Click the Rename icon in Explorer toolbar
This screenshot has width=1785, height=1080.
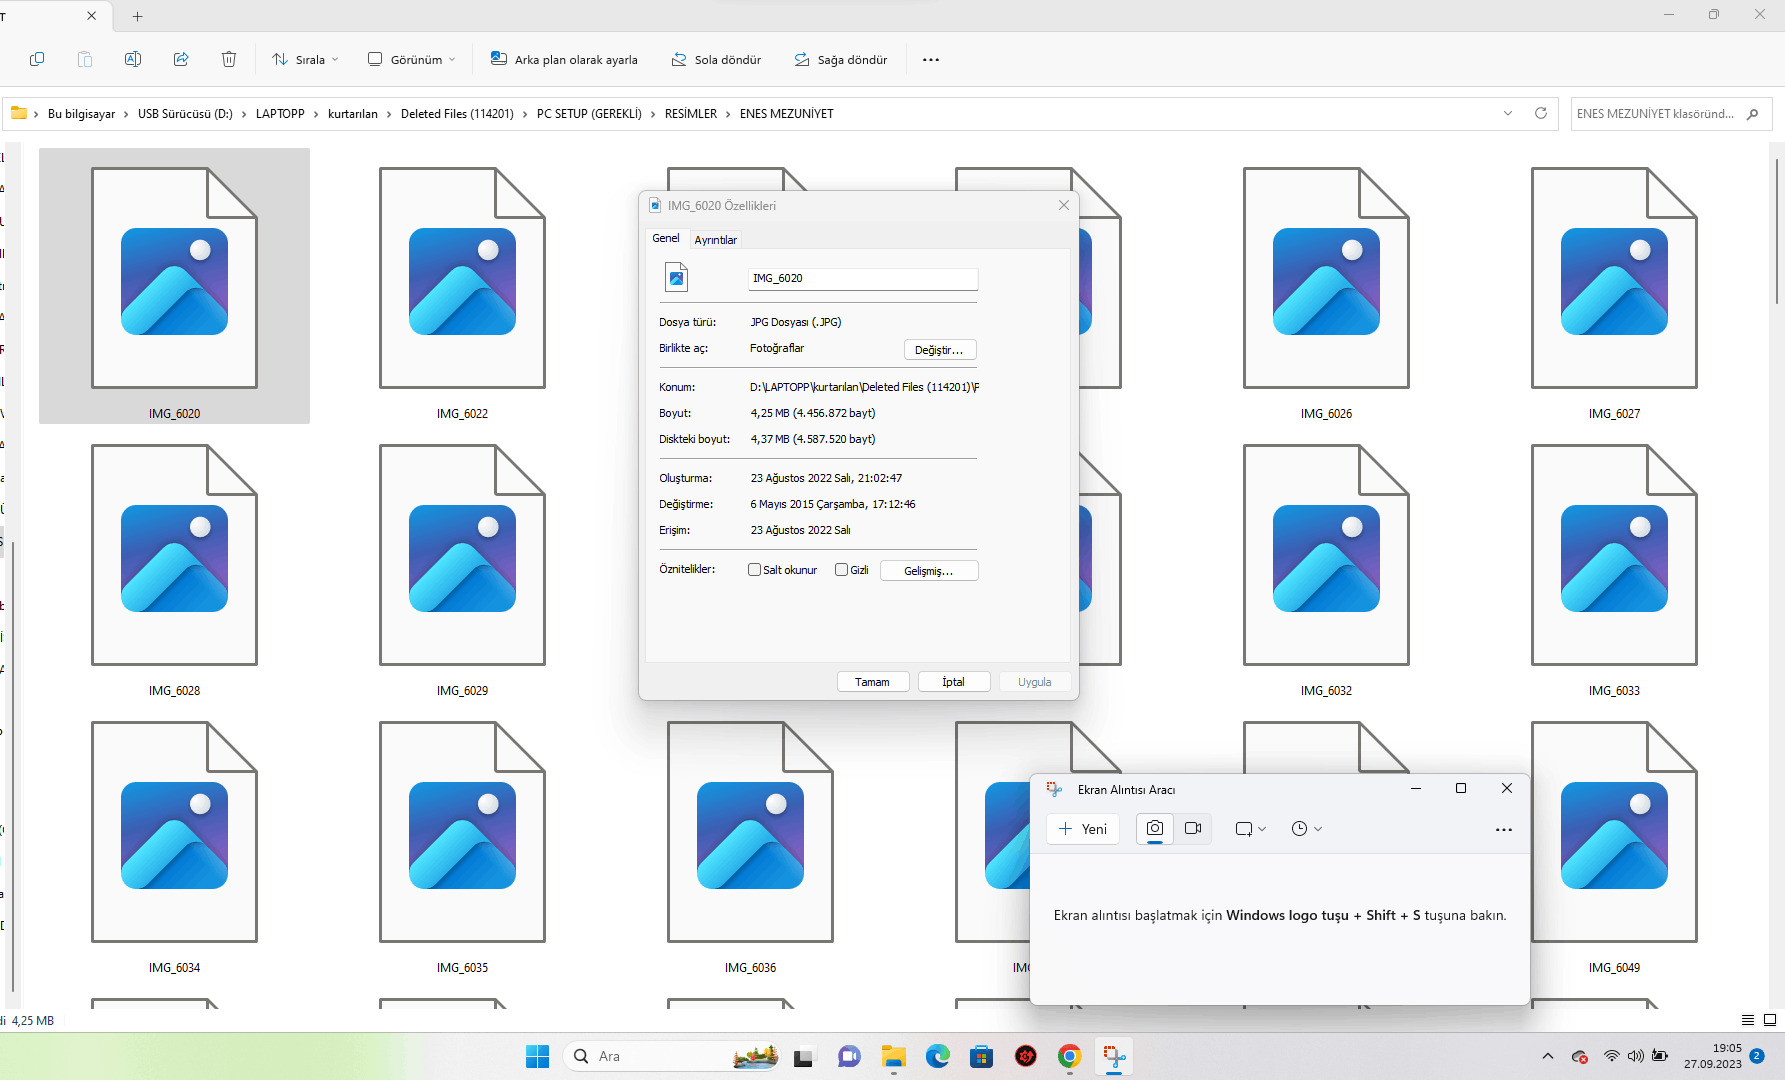[133, 59]
